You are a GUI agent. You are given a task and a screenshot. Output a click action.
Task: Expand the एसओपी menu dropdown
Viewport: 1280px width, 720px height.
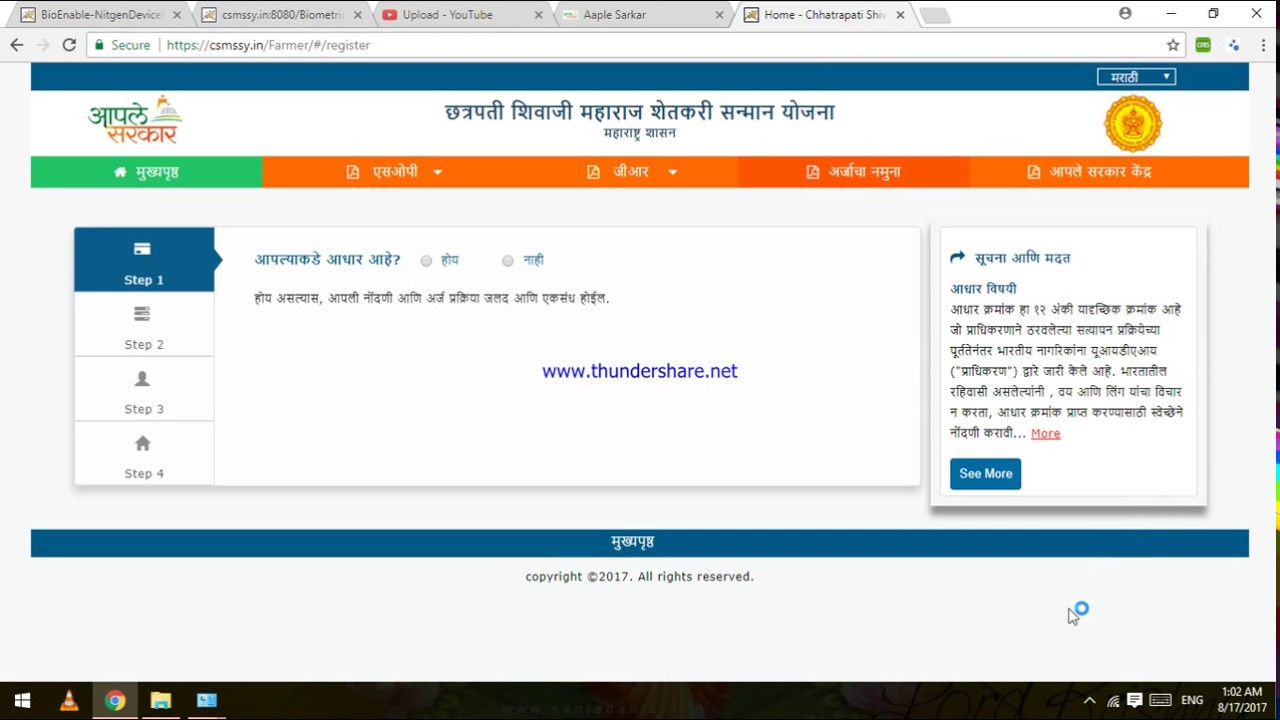[394, 172]
